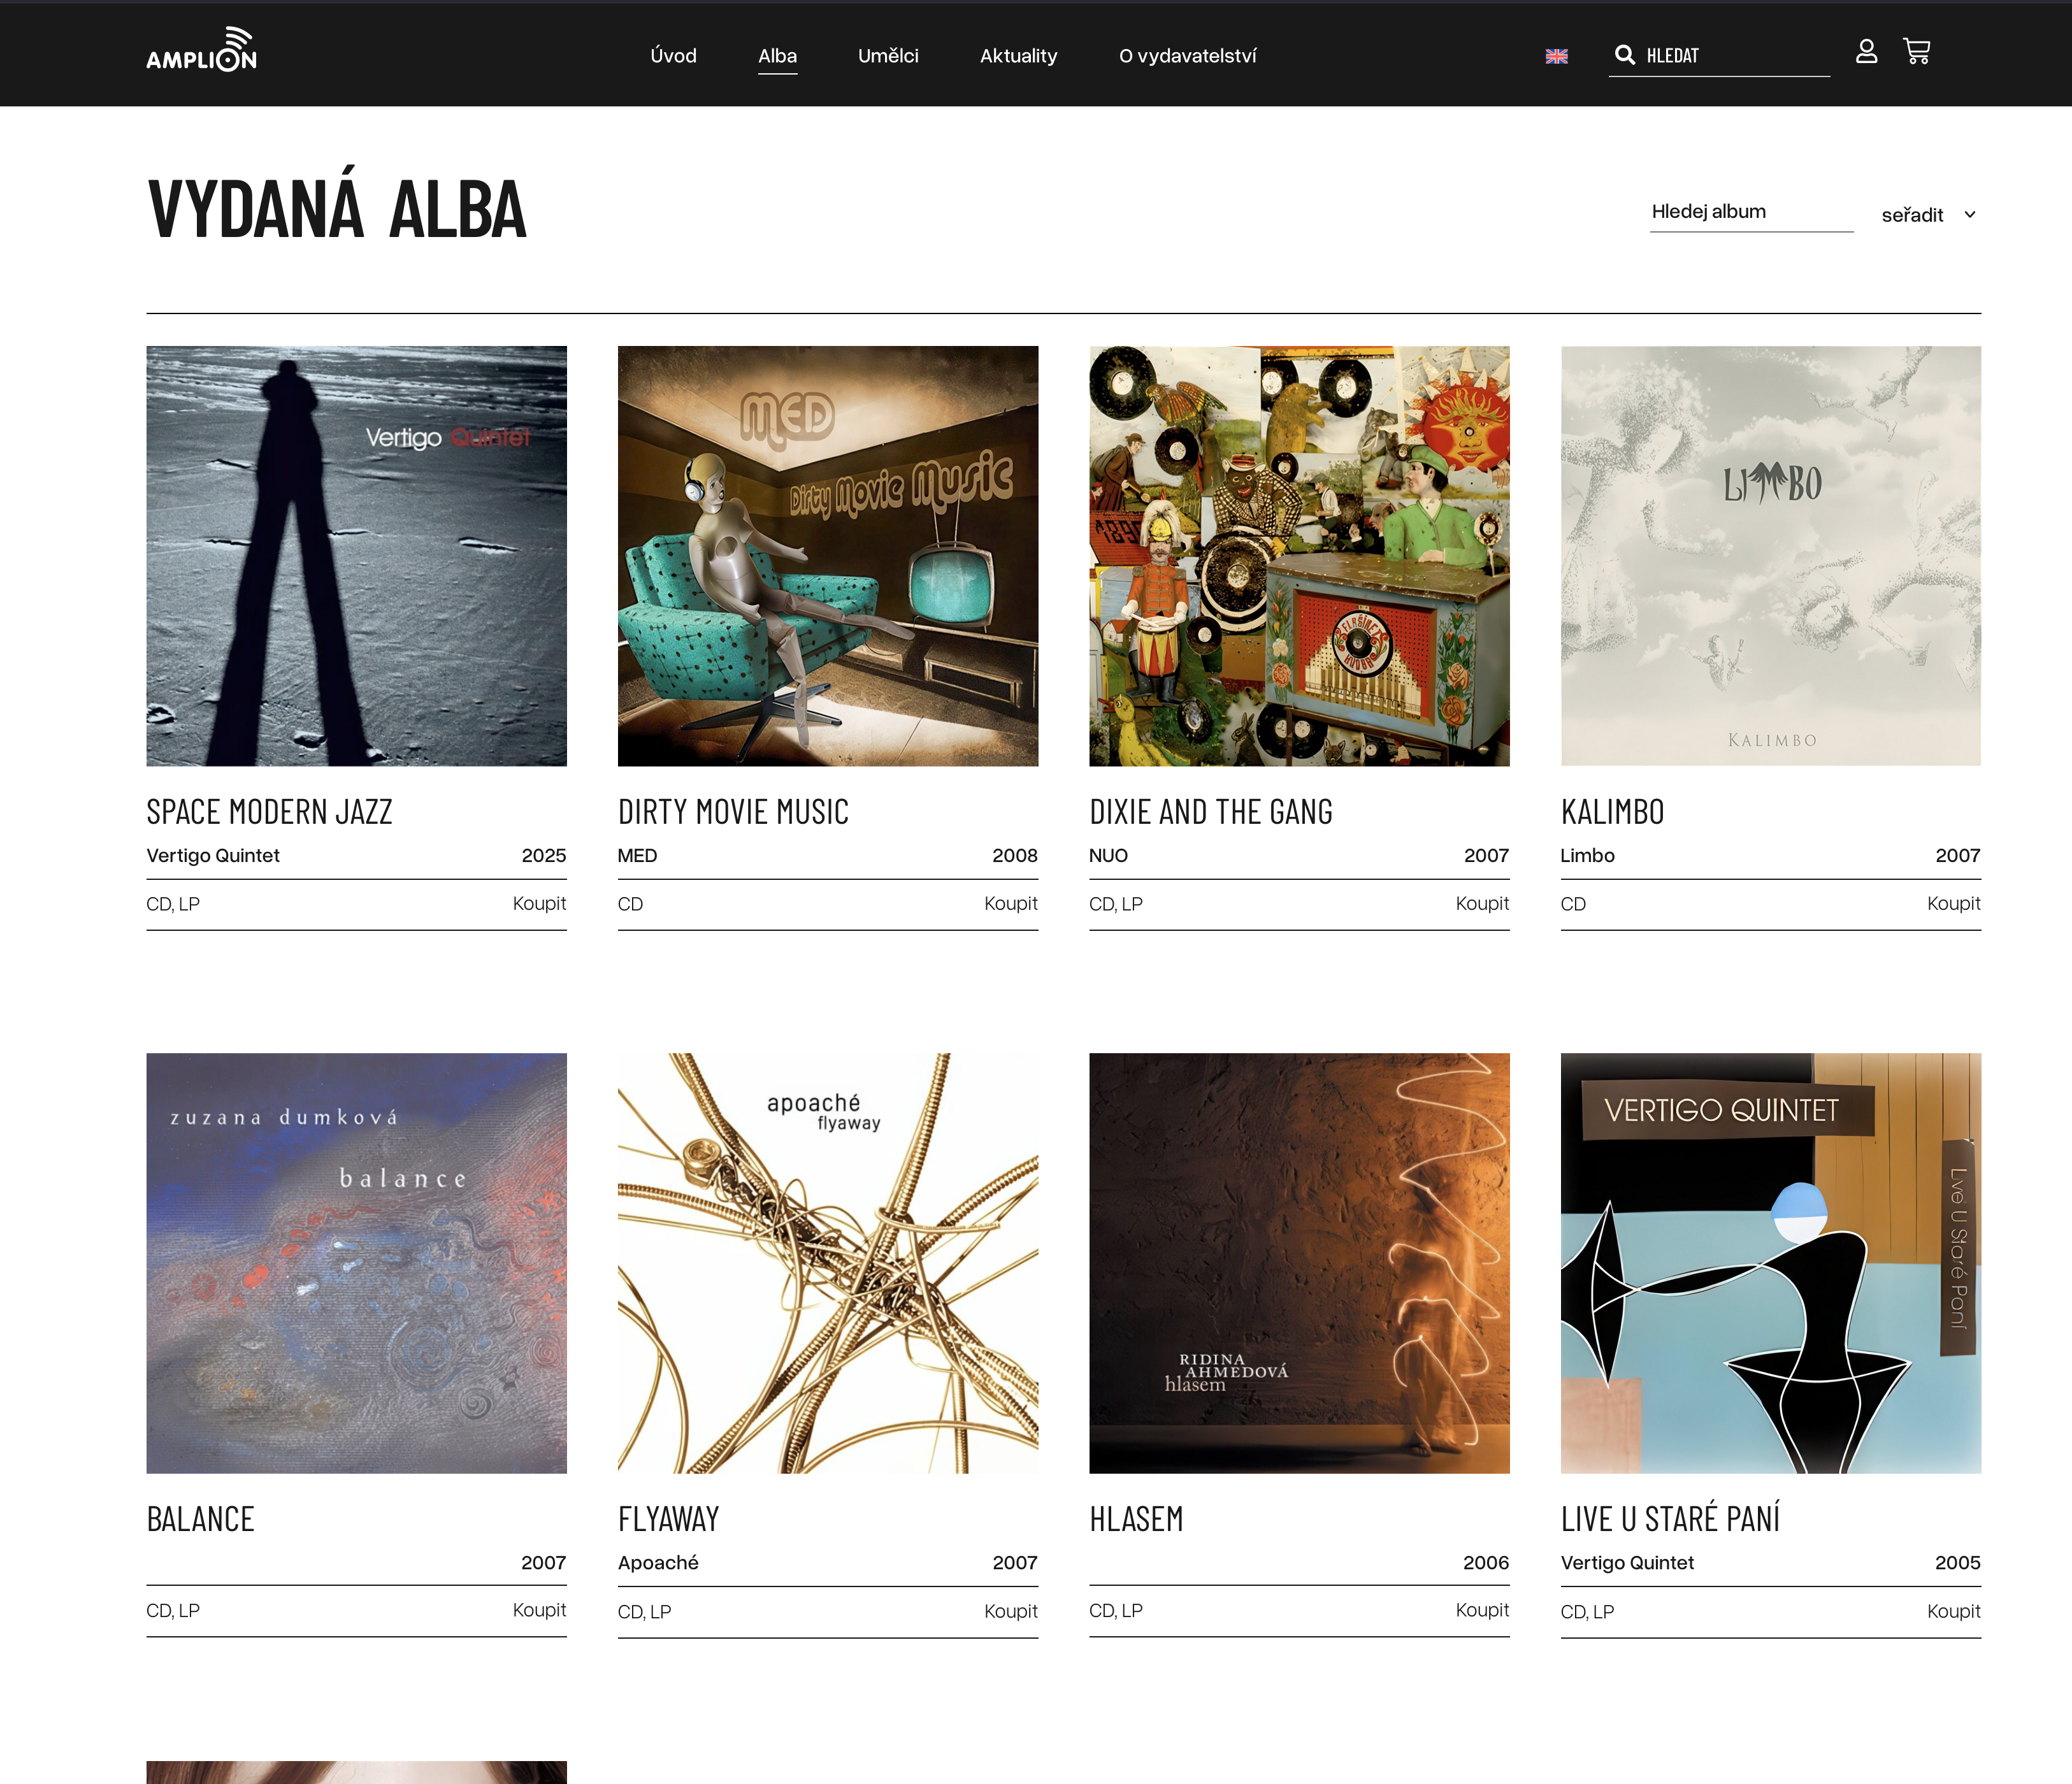This screenshot has height=1784, width=2072.
Task: Click the Hlasem album cover
Action: tap(1299, 1263)
